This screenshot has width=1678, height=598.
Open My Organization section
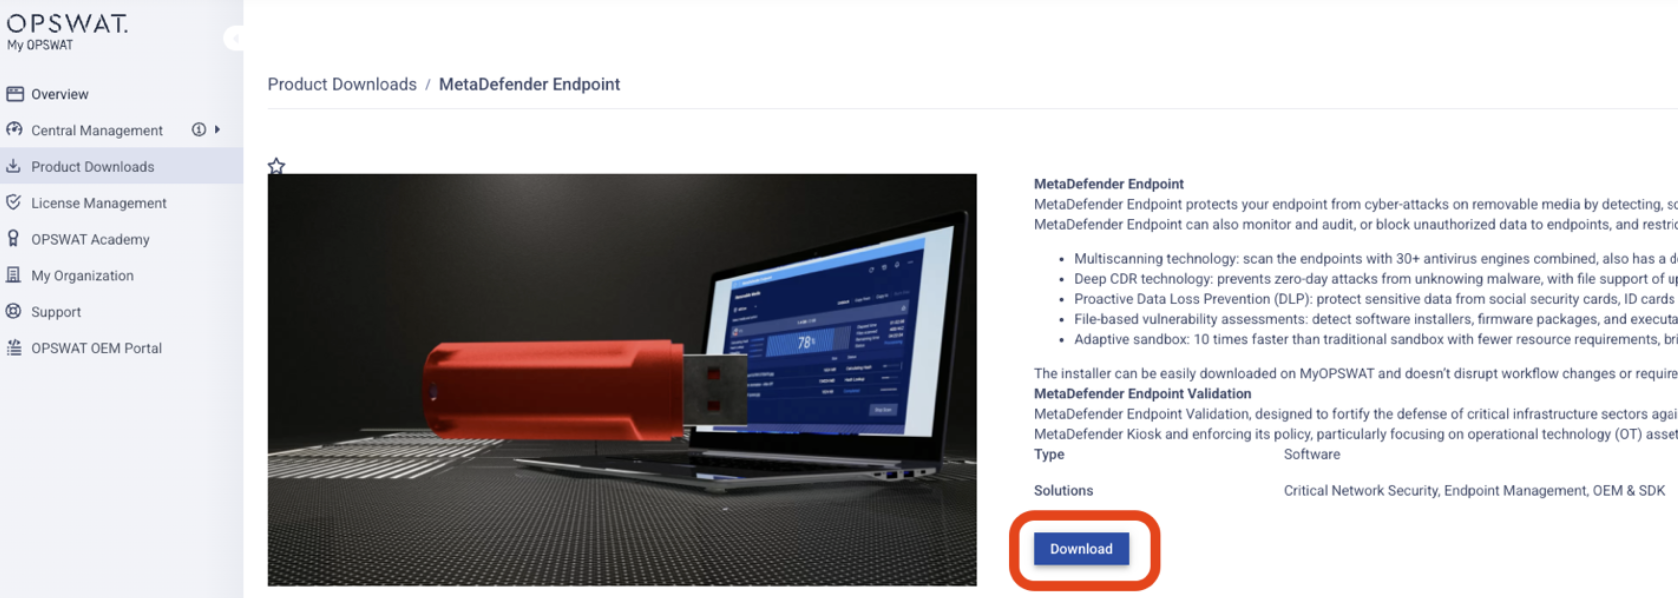[x=82, y=275]
